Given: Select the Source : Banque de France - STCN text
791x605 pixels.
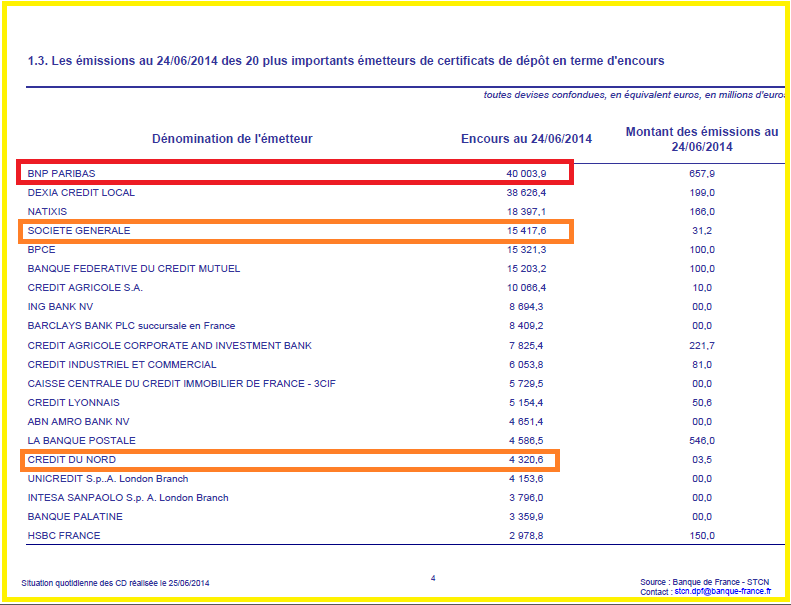Looking at the screenshot, I should 705,582.
